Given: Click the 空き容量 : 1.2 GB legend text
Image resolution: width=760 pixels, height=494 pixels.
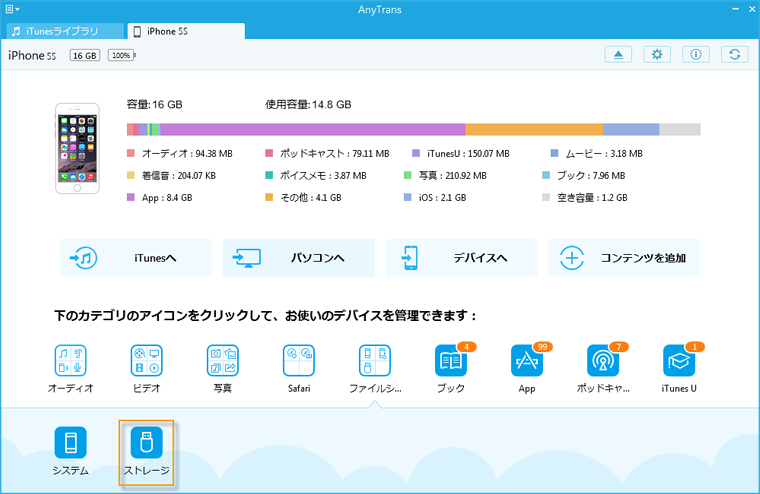Looking at the screenshot, I should tap(592, 197).
